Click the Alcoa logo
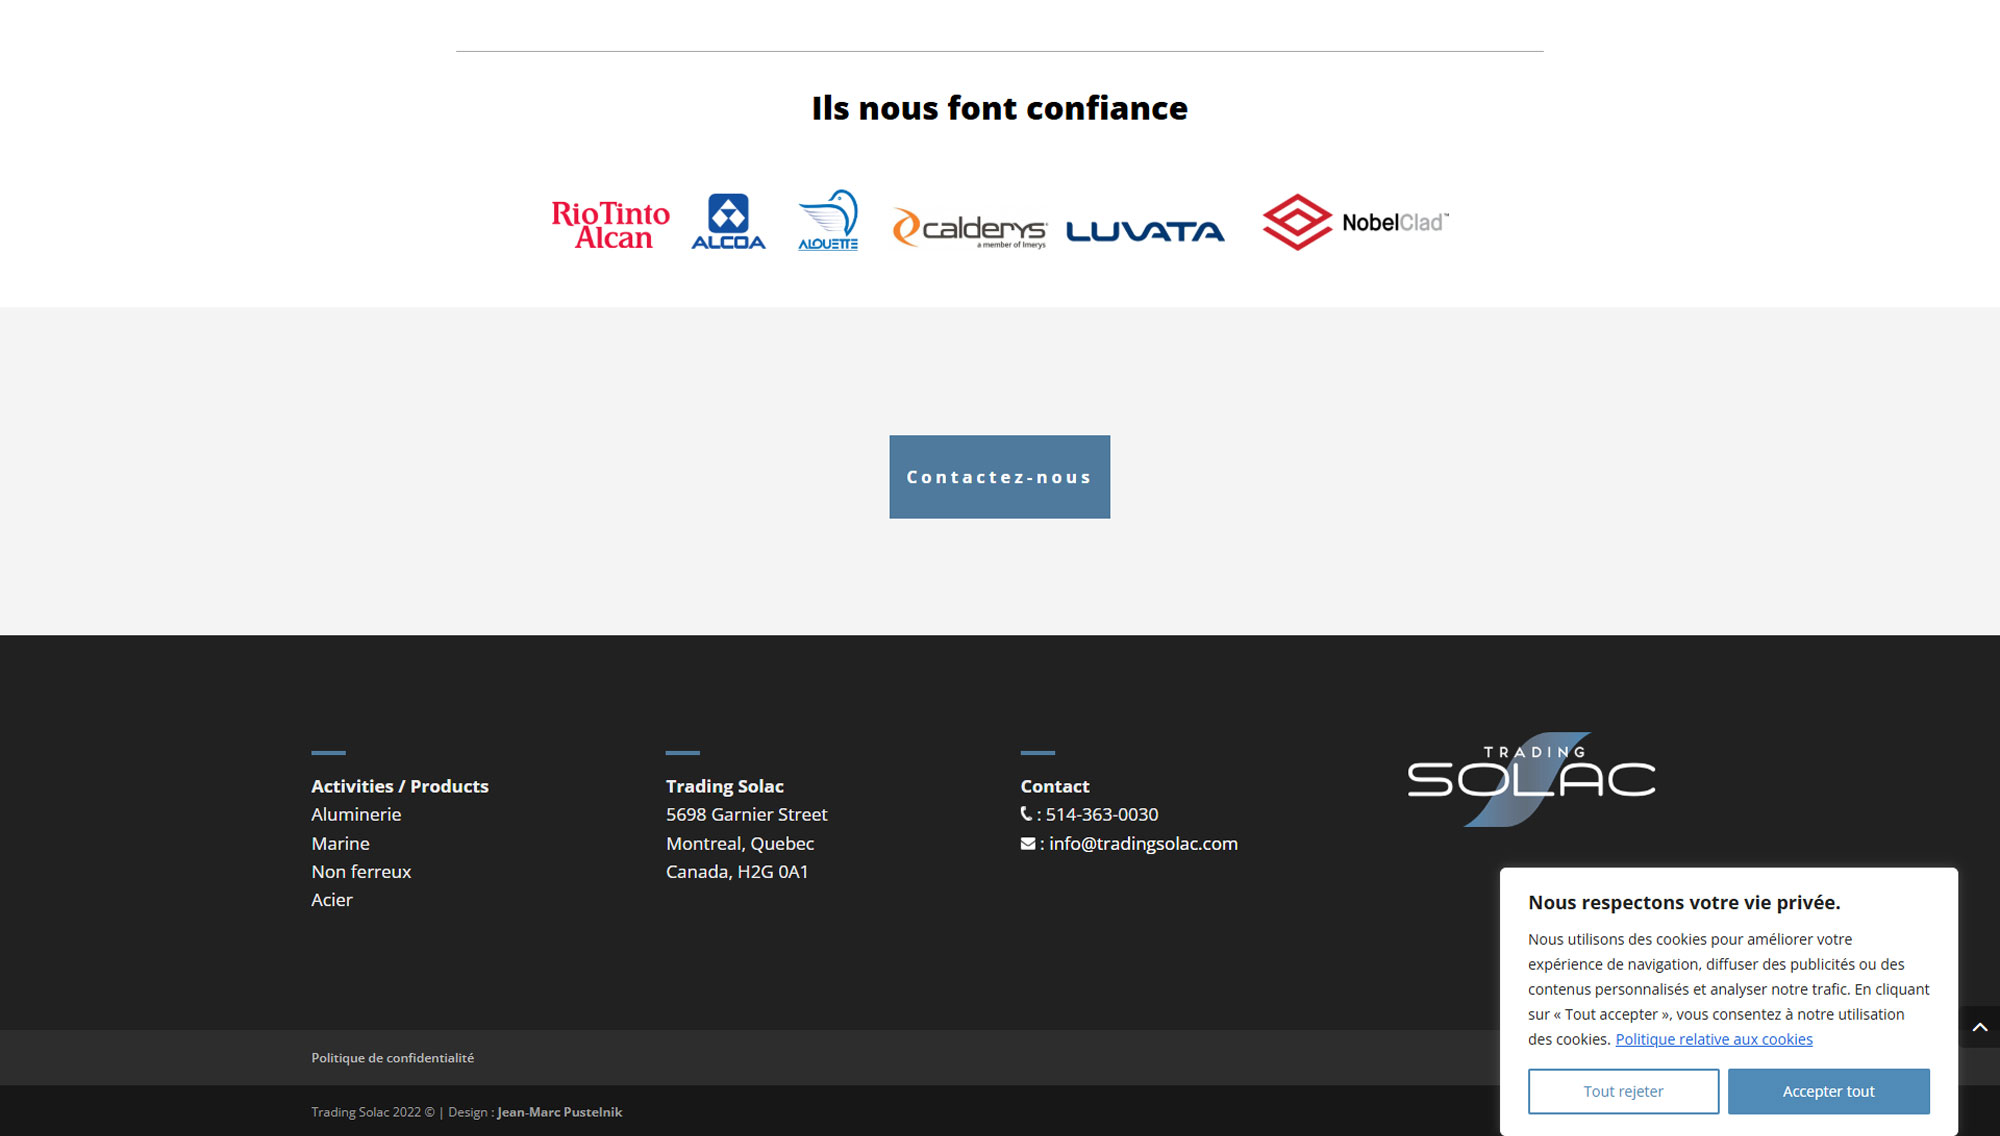 coord(728,221)
